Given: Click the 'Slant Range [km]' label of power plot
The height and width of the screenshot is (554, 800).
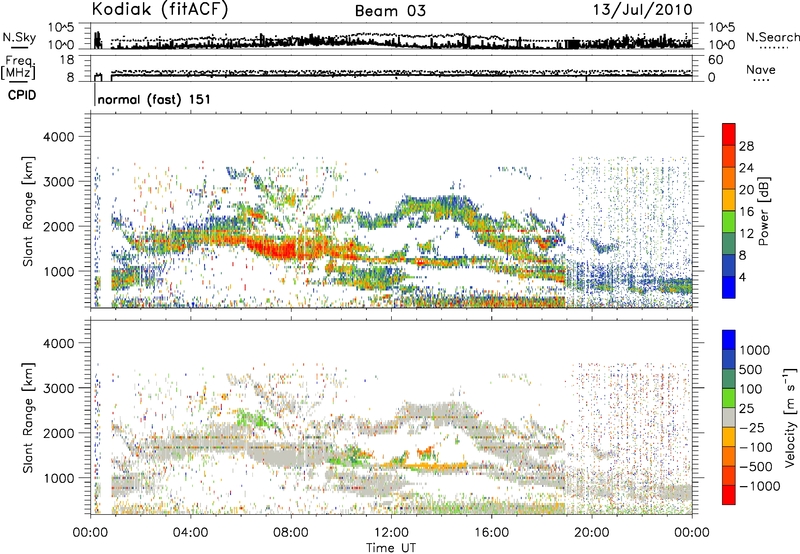Looking at the screenshot, I should (29, 211).
